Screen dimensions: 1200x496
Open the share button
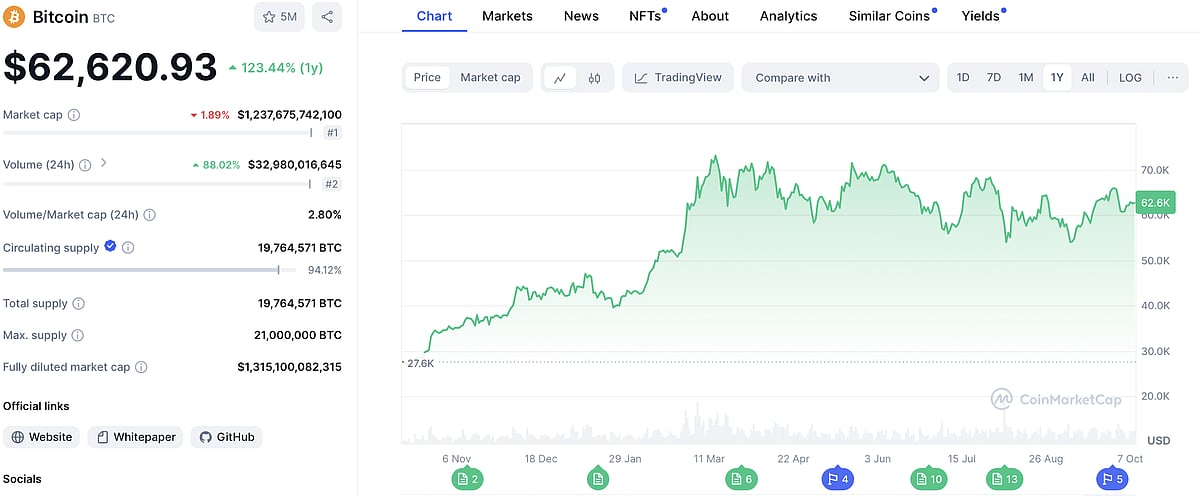327,17
